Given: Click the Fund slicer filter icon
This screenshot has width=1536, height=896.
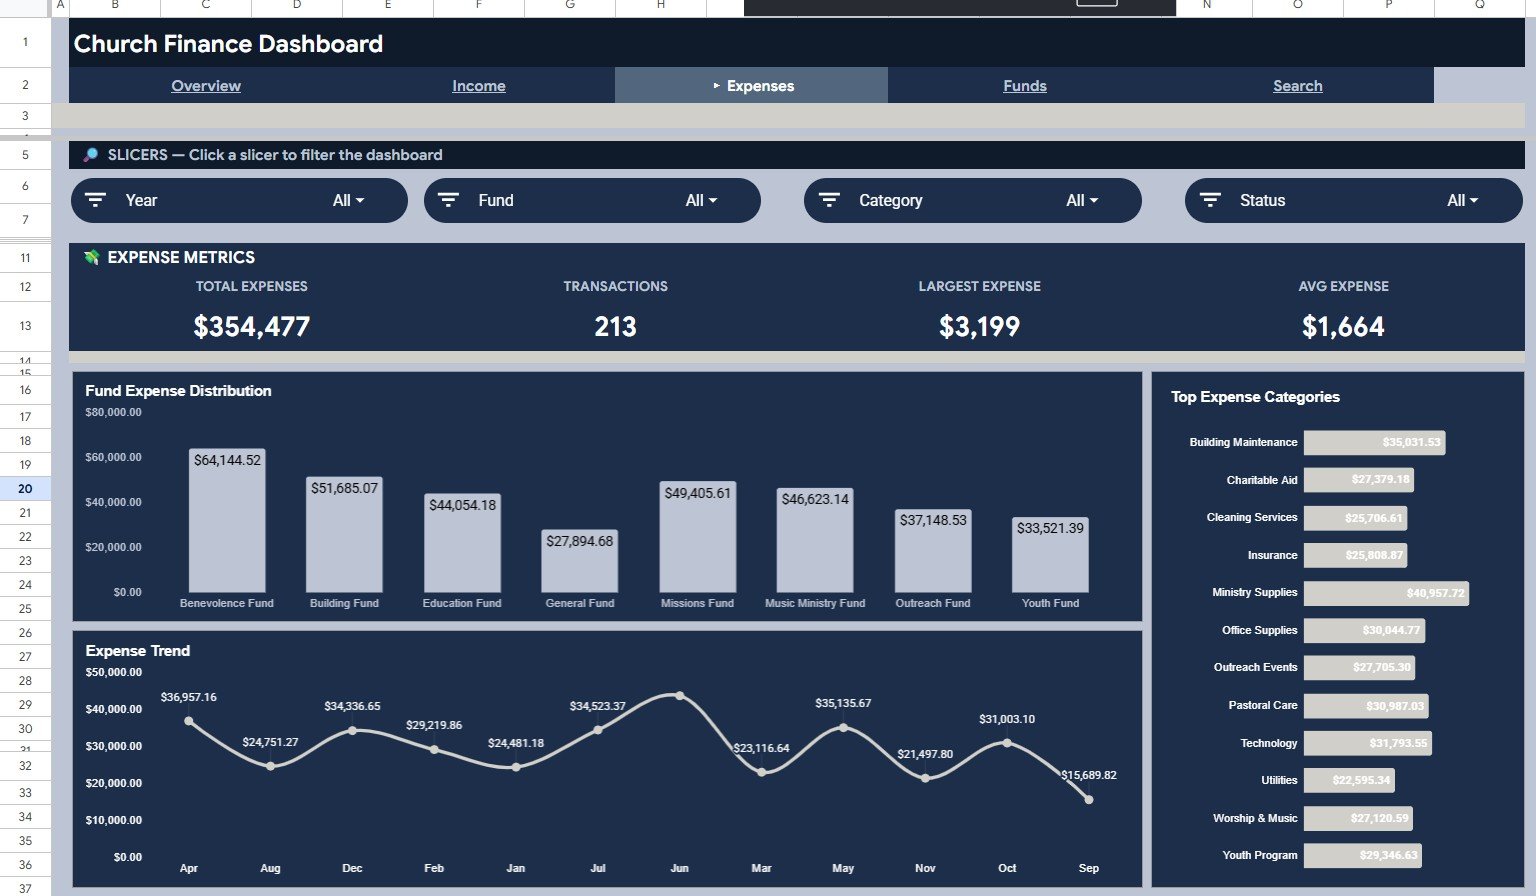Looking at the screenshot, I should tap(448, 200).
